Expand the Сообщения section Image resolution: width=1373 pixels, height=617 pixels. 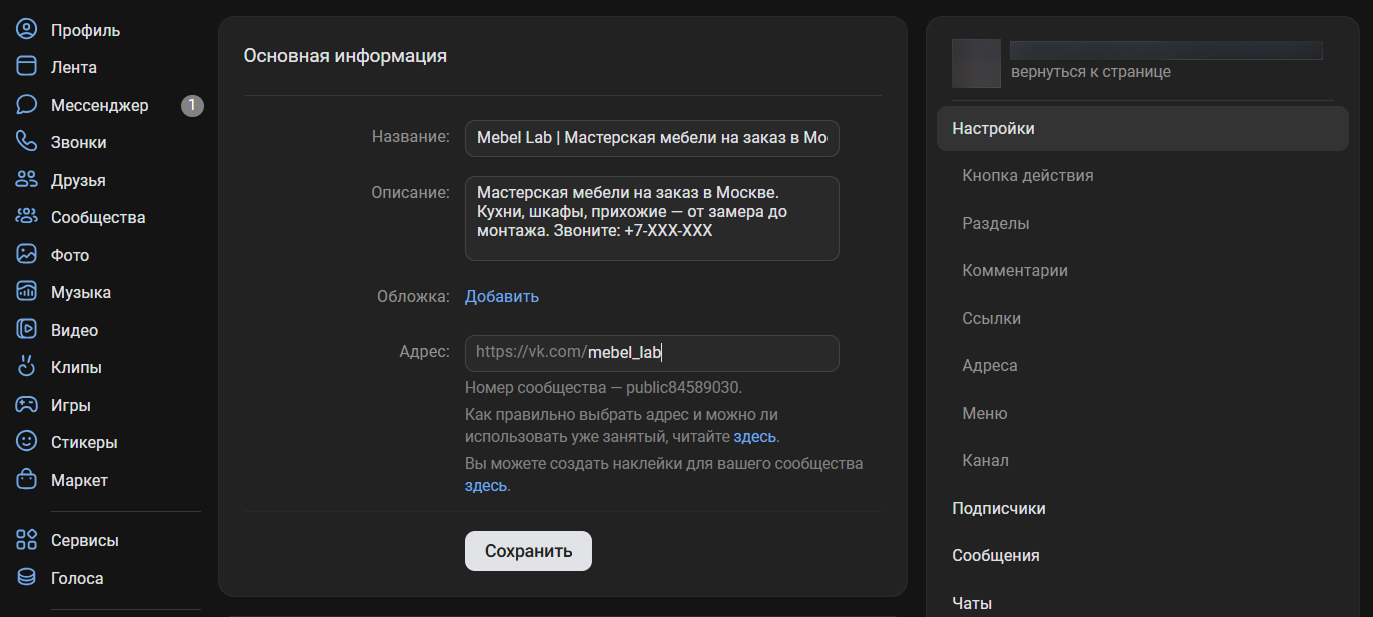(x=995, y=555)
